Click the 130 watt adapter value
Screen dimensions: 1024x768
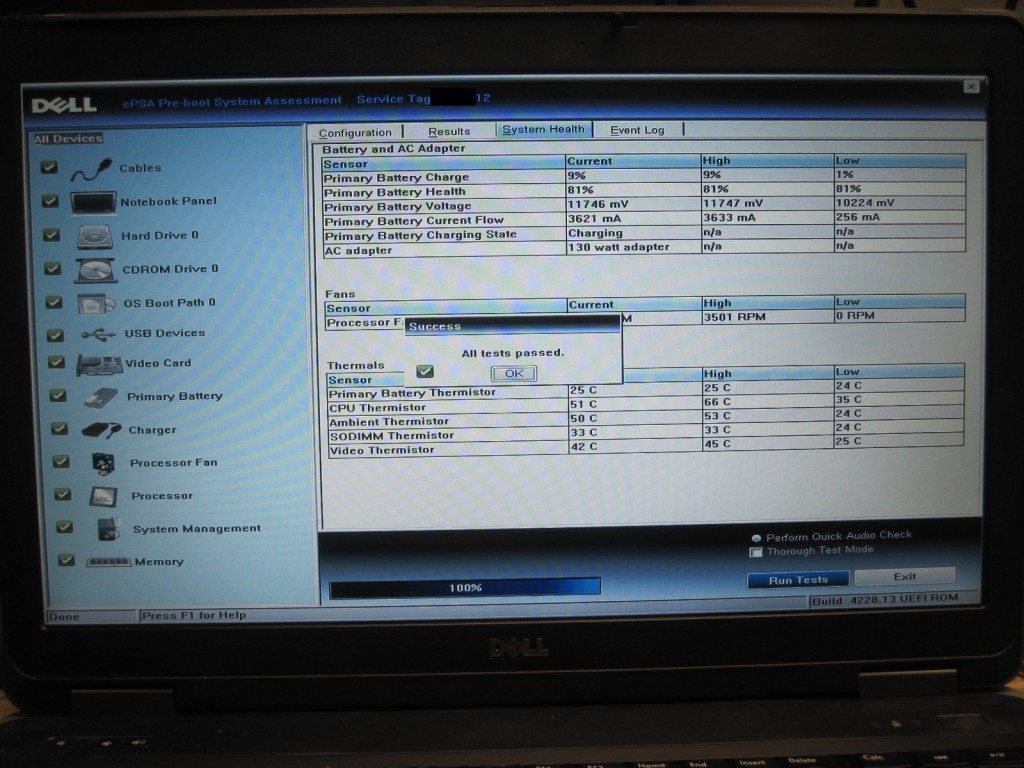(x=618, y=247)
